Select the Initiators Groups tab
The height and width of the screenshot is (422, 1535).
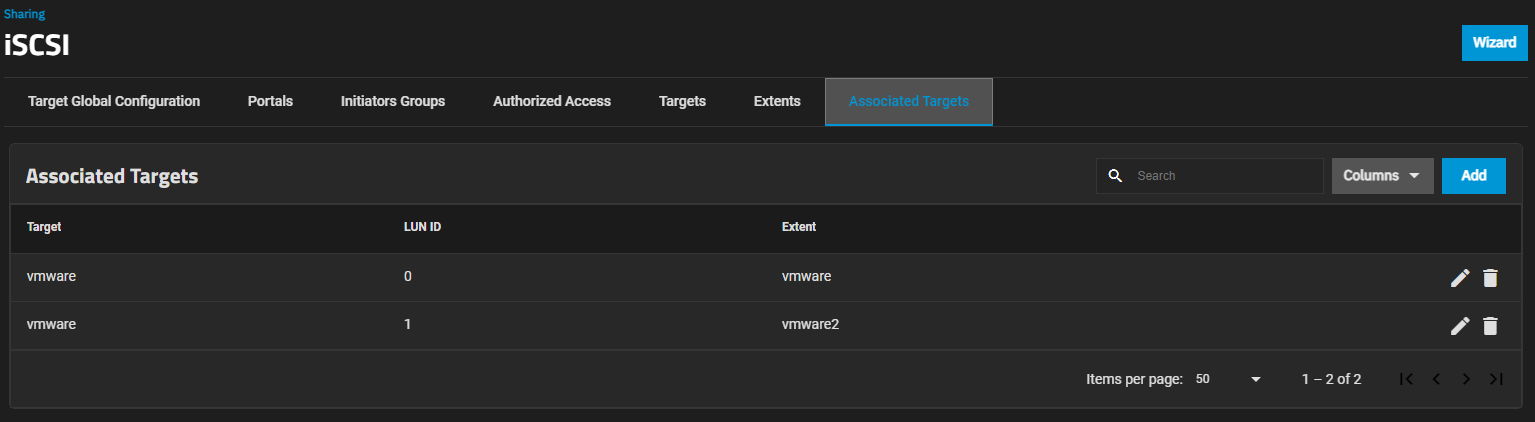pos(392,101)
